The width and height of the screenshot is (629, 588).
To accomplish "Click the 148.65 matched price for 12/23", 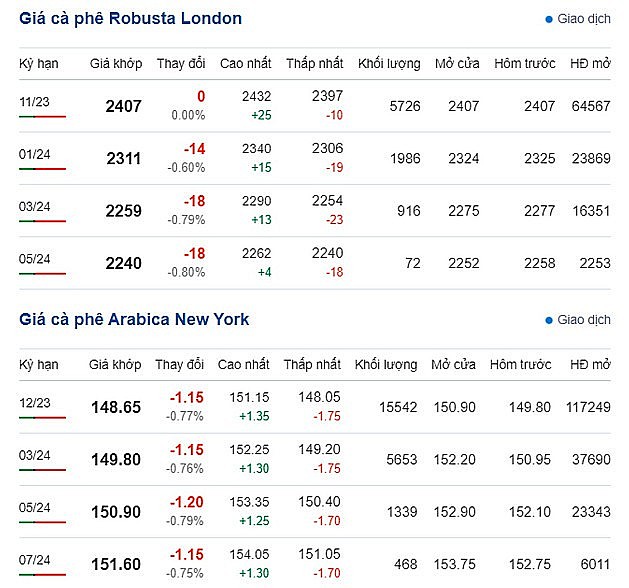I will (x=117, y=407).
